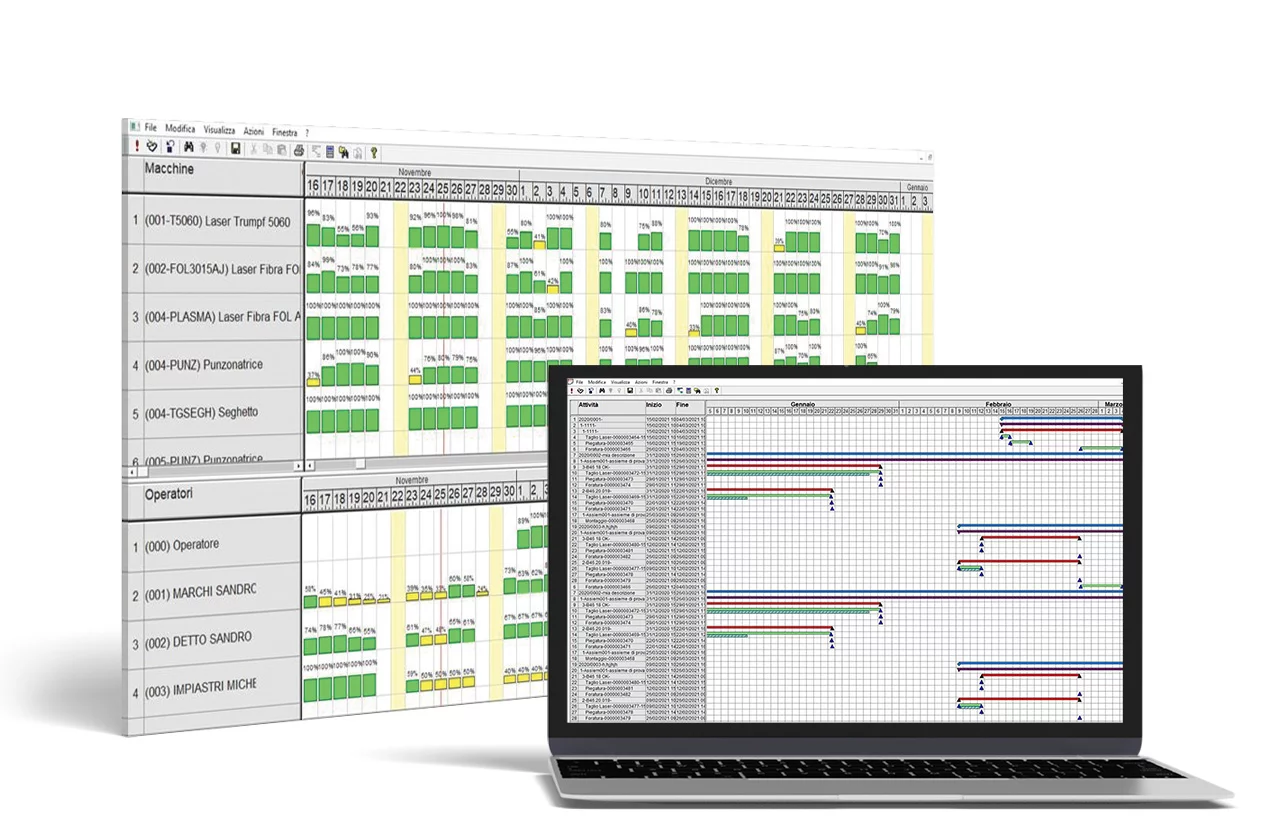
Task: Select the Laser Trumpf 5060 machine row
Action: (x=219, y=221)
